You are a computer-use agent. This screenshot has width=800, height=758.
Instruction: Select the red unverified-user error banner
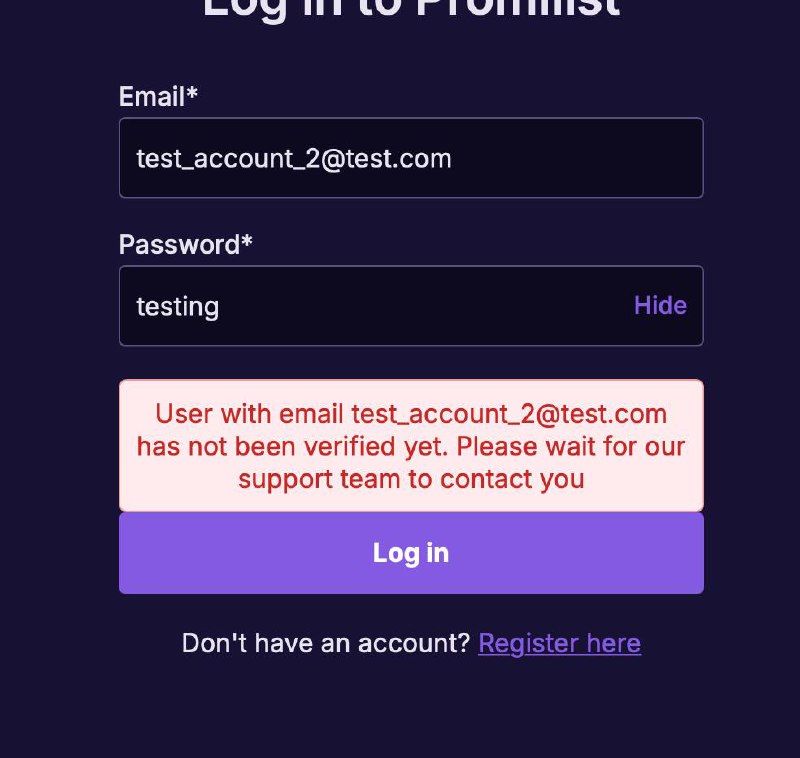(411, 445)
